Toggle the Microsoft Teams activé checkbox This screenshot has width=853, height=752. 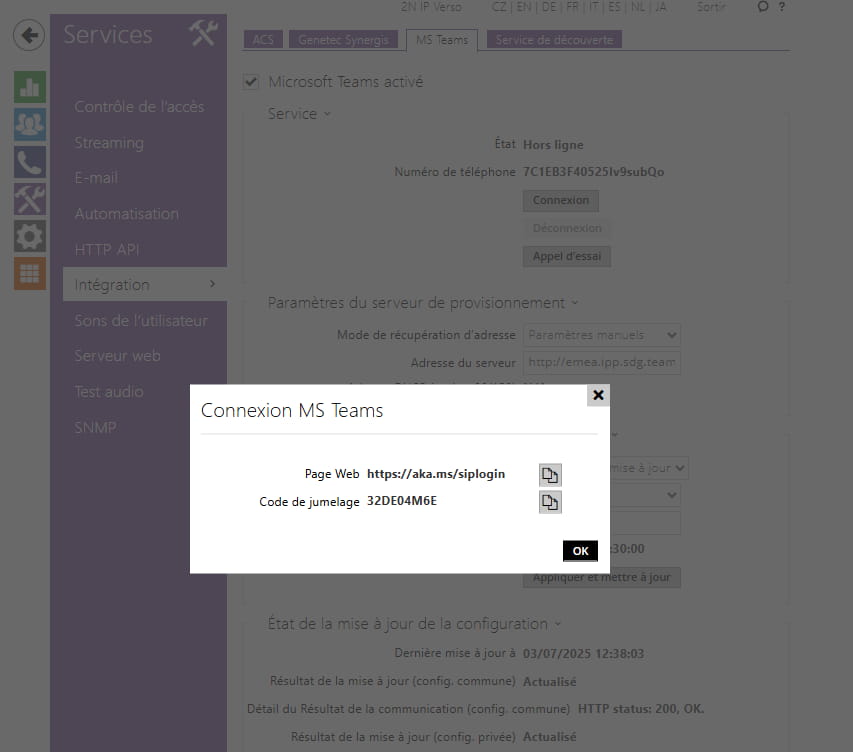(251, 82)
